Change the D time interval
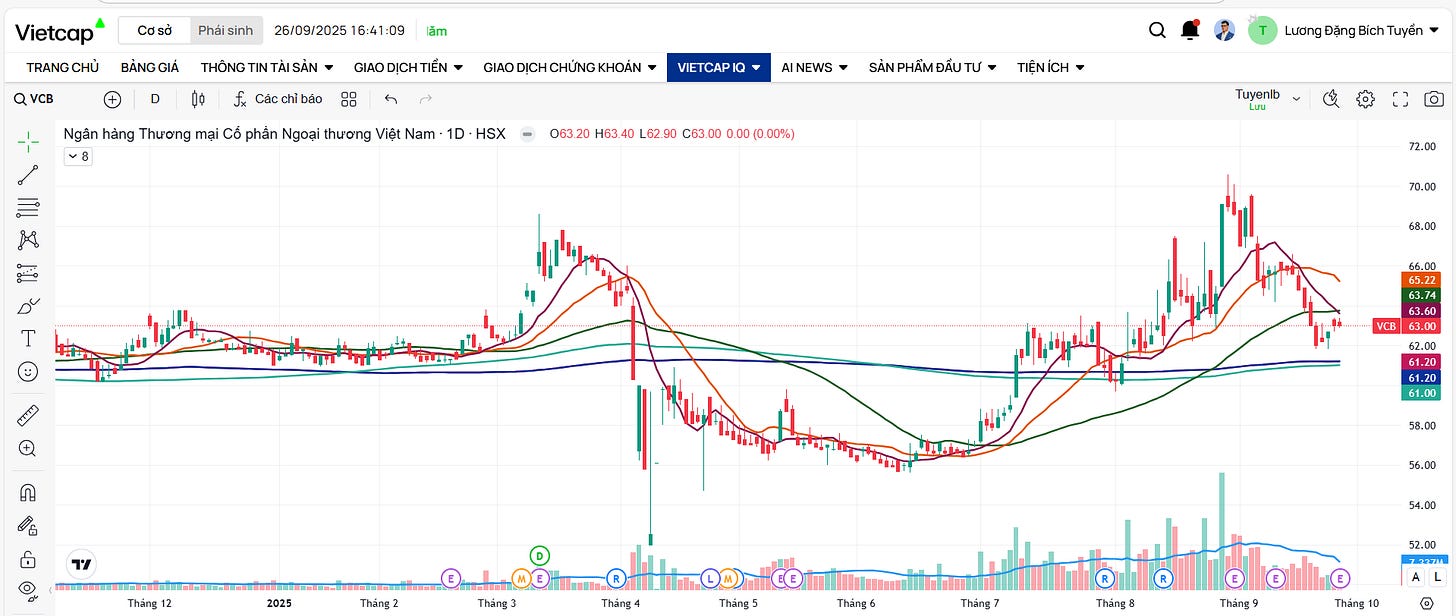The height and width of the screenshot is (616, 1456). coord(155,99)
